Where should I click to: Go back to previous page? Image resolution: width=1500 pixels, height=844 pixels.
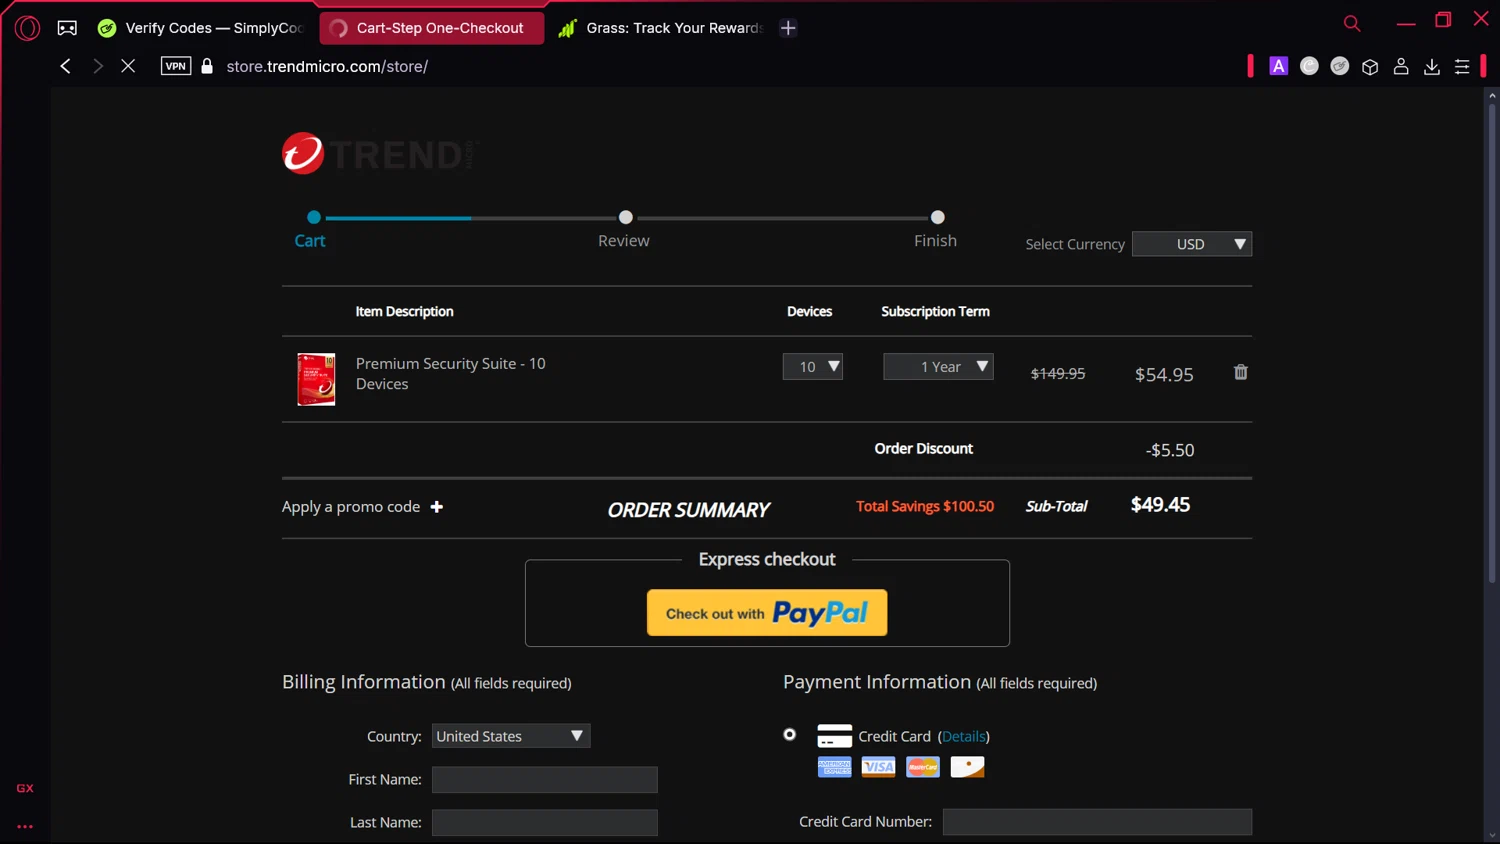point(66,66)
